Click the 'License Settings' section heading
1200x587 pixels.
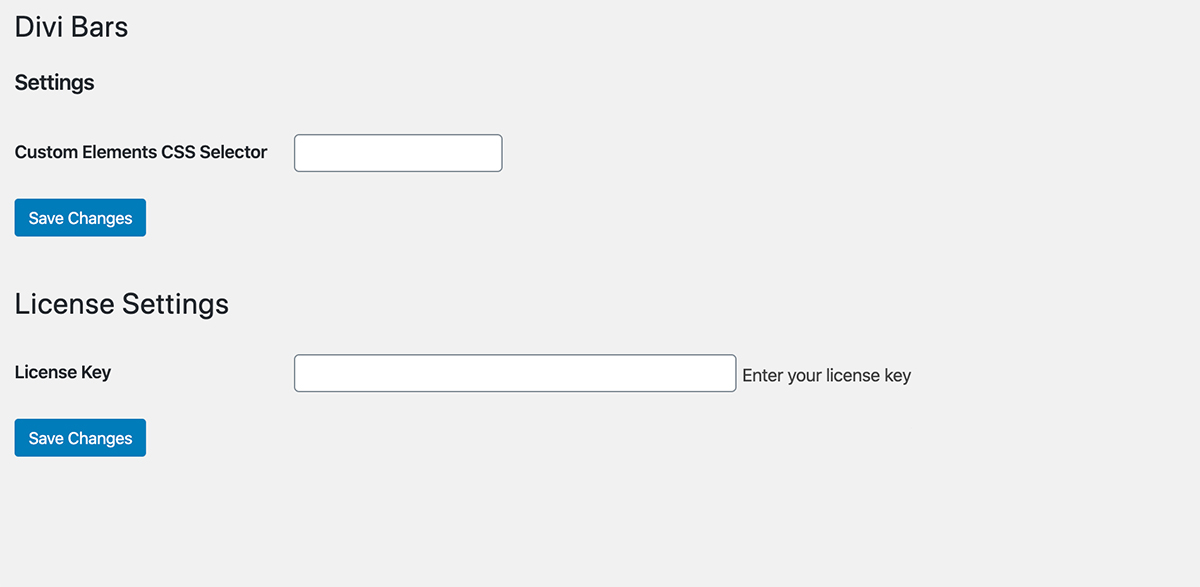[122, 304]
